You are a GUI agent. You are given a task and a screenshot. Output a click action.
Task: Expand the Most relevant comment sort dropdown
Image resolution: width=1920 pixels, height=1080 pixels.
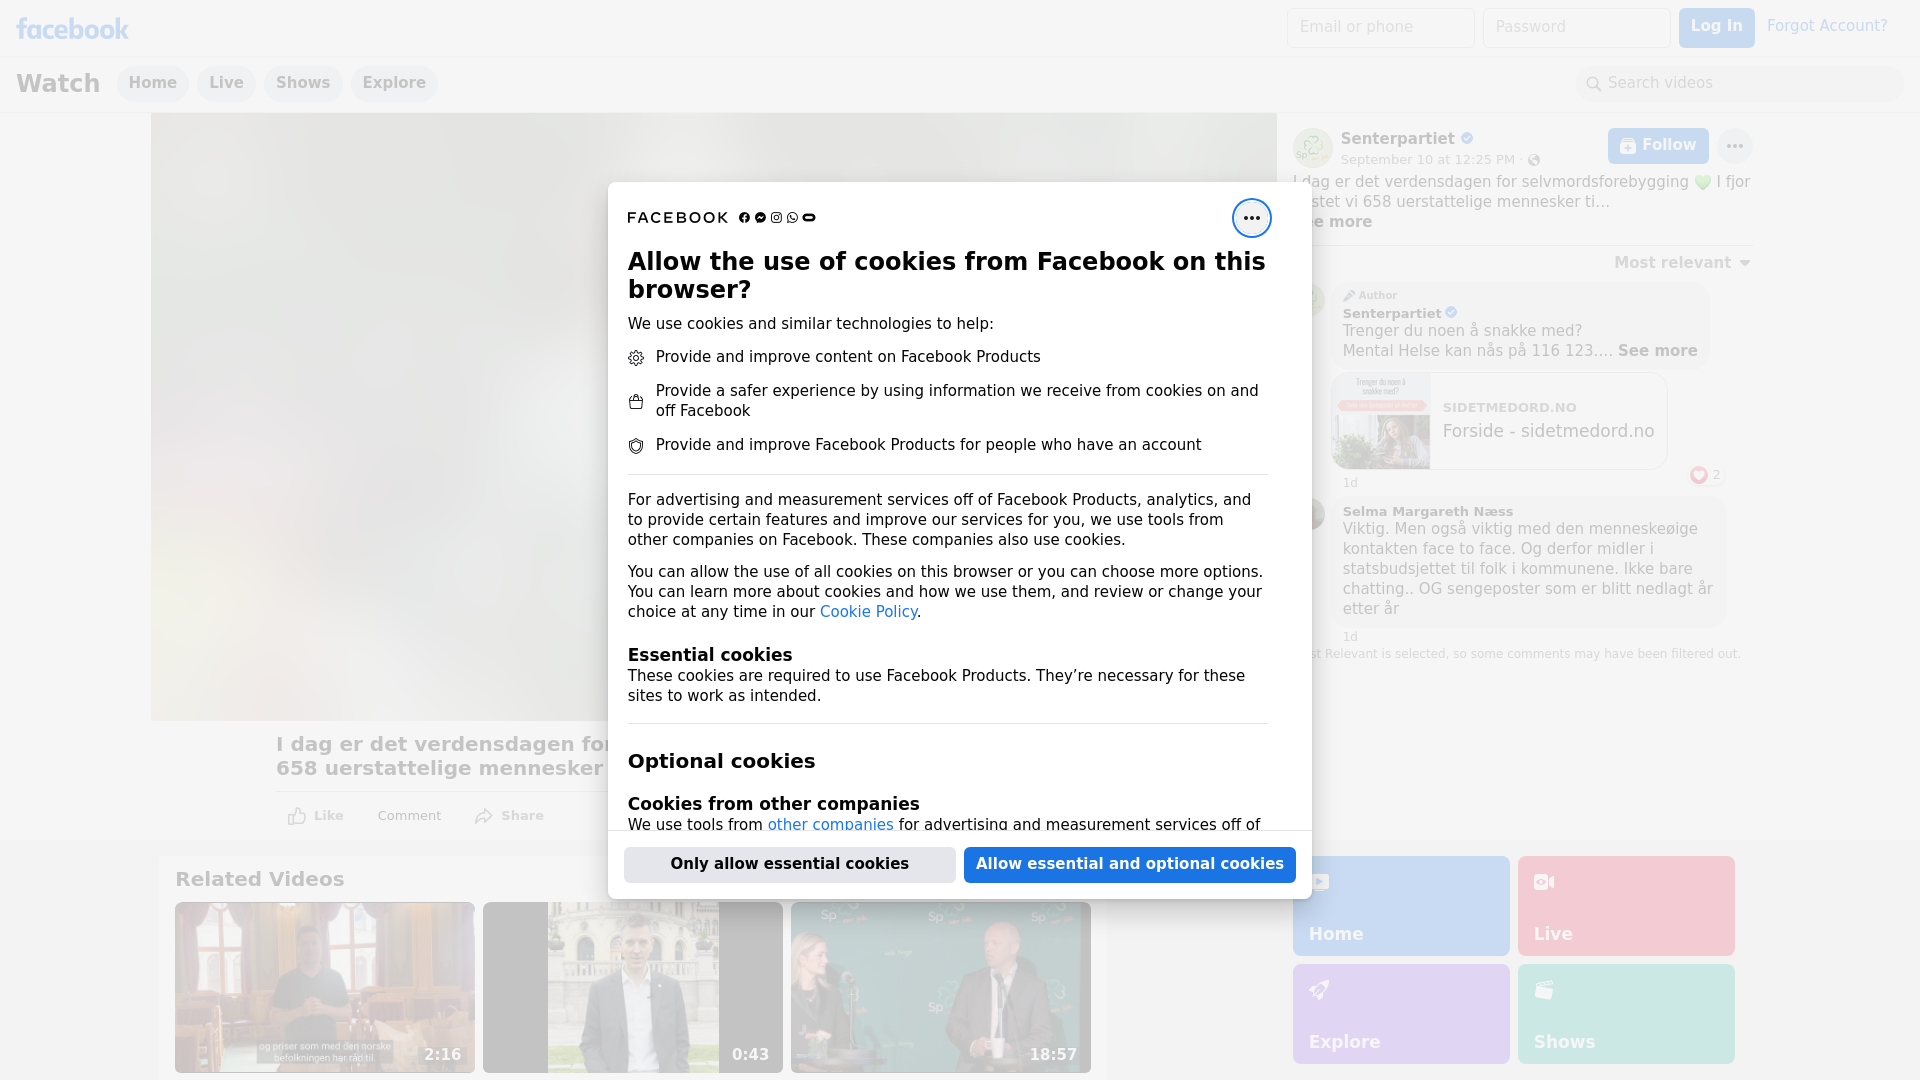tap(1682, 263)
